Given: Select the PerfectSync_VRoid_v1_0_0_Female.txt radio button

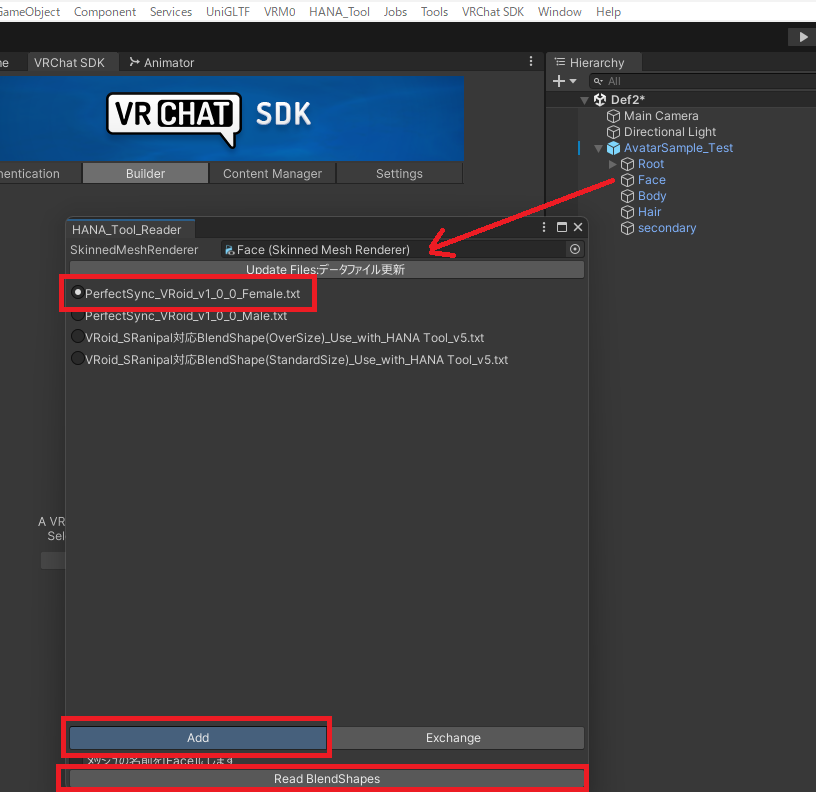Looking at the screenshot, I should tap(77, 292).
